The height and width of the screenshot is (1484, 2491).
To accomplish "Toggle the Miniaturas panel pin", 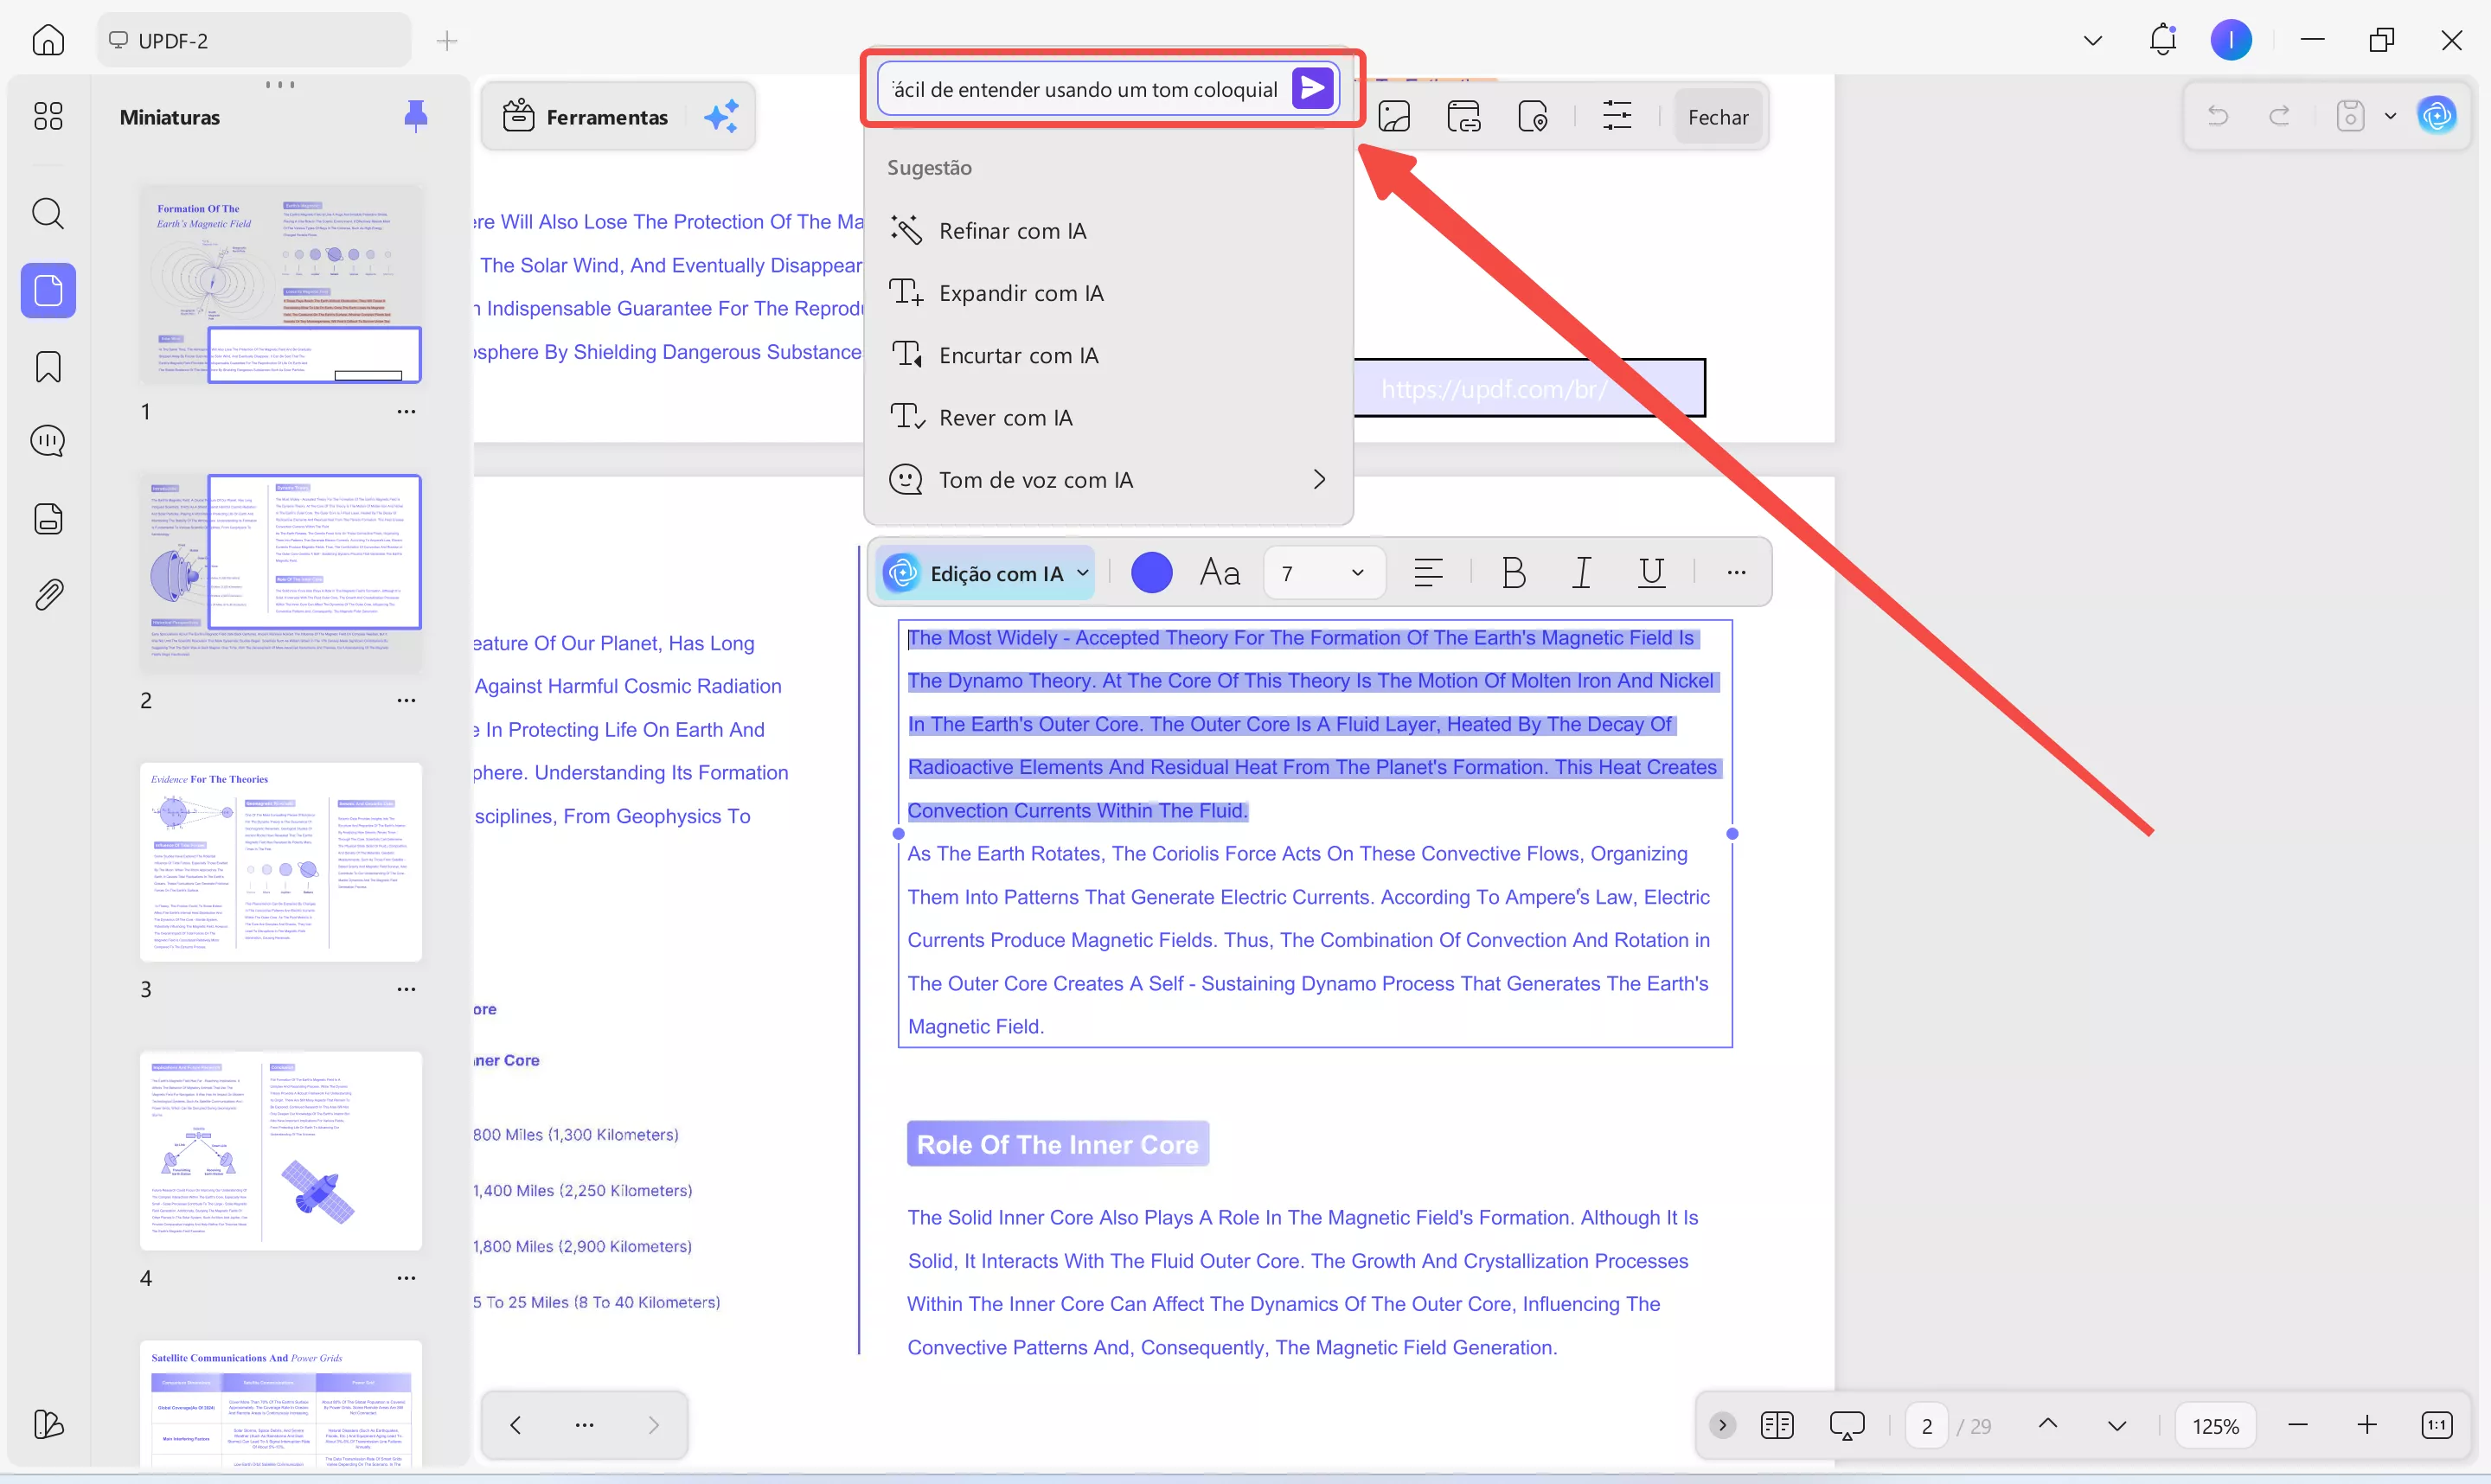I will coord(416,116).
